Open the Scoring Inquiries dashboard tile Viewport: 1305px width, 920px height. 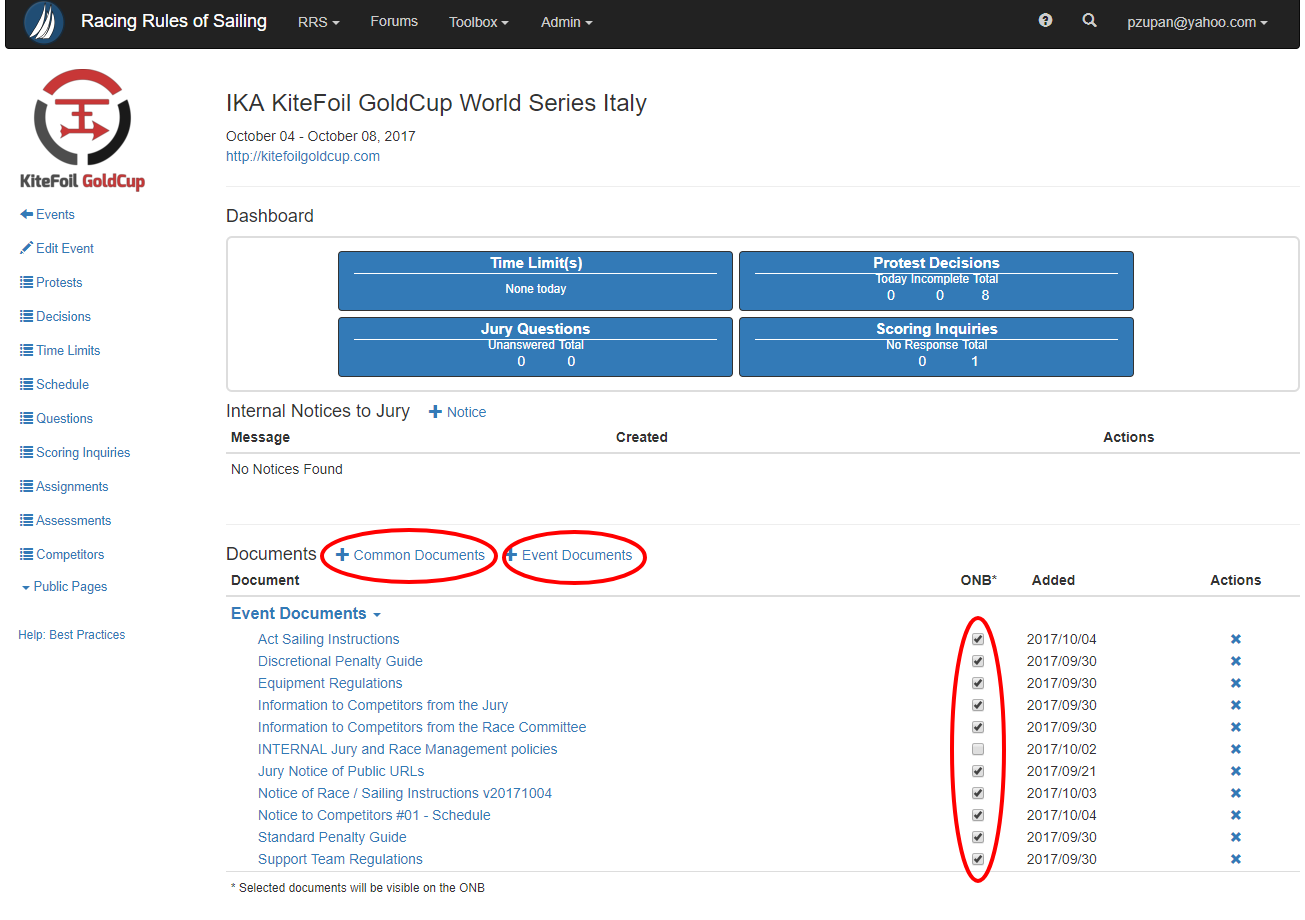(936, 347)
